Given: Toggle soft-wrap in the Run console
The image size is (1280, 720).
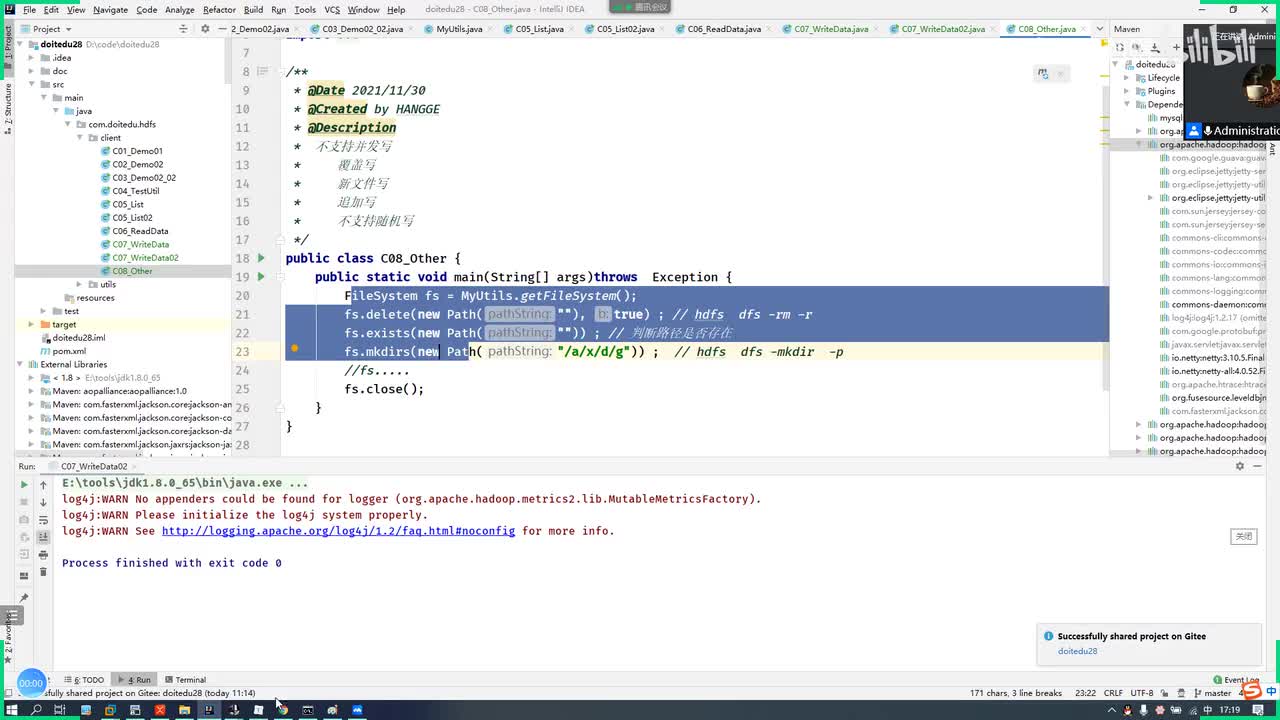Looking at the screenshot, I should 43,519.
